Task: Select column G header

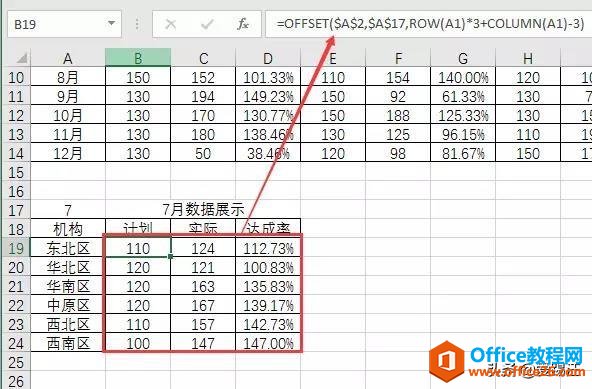Action: coord(463,58)
